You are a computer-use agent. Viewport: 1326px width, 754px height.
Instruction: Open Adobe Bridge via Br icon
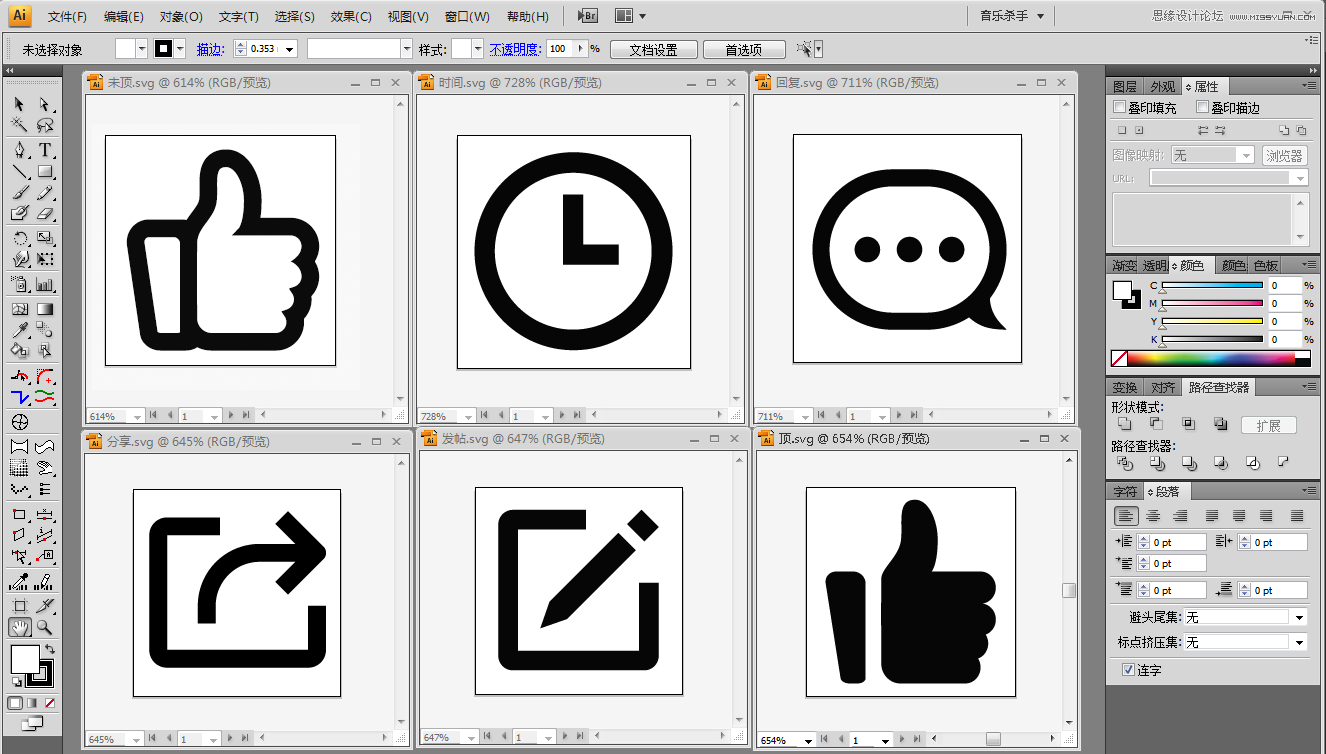coord(588,16)
